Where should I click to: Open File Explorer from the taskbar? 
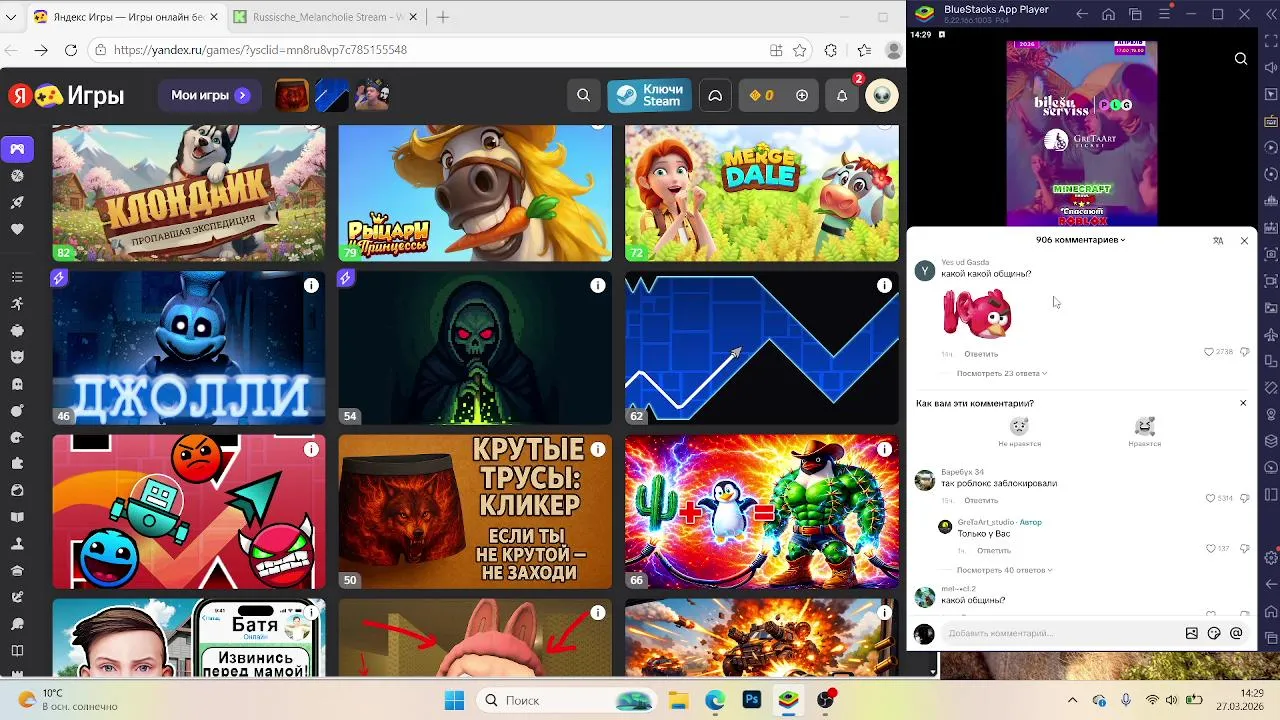(x=678, y=700)
